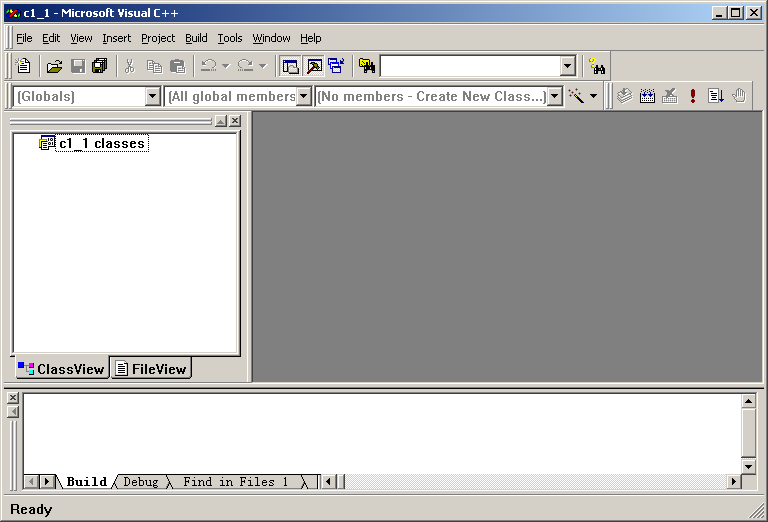Click the output panel dock arrow button
This screenshot has width=768, height=522.
(13, 412)
